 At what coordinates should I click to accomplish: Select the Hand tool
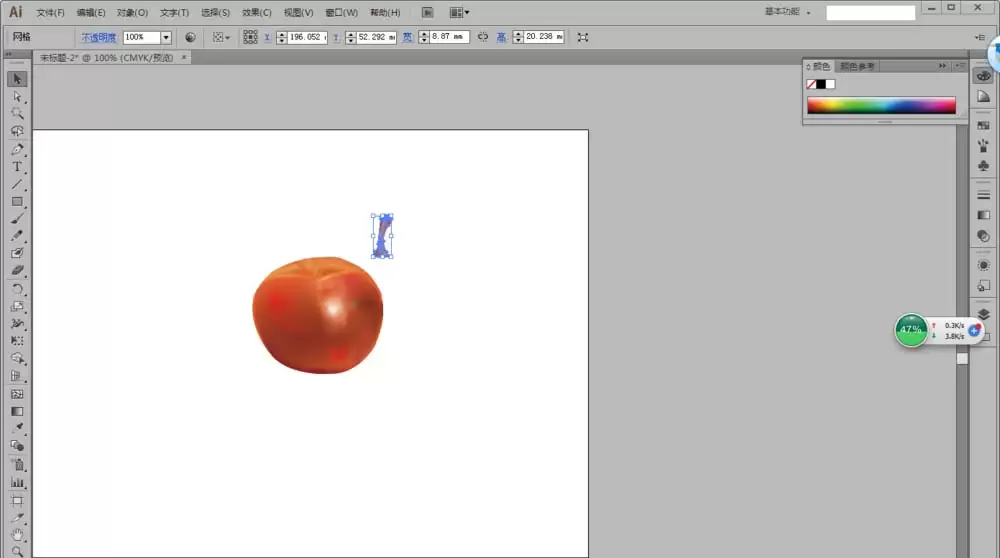[x=17, y=534]
